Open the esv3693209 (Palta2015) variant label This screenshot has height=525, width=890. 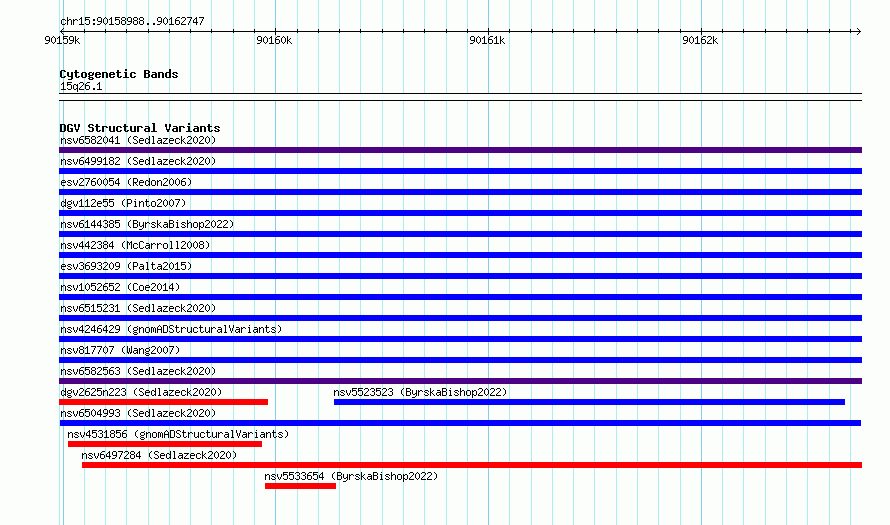coord(126,266)
